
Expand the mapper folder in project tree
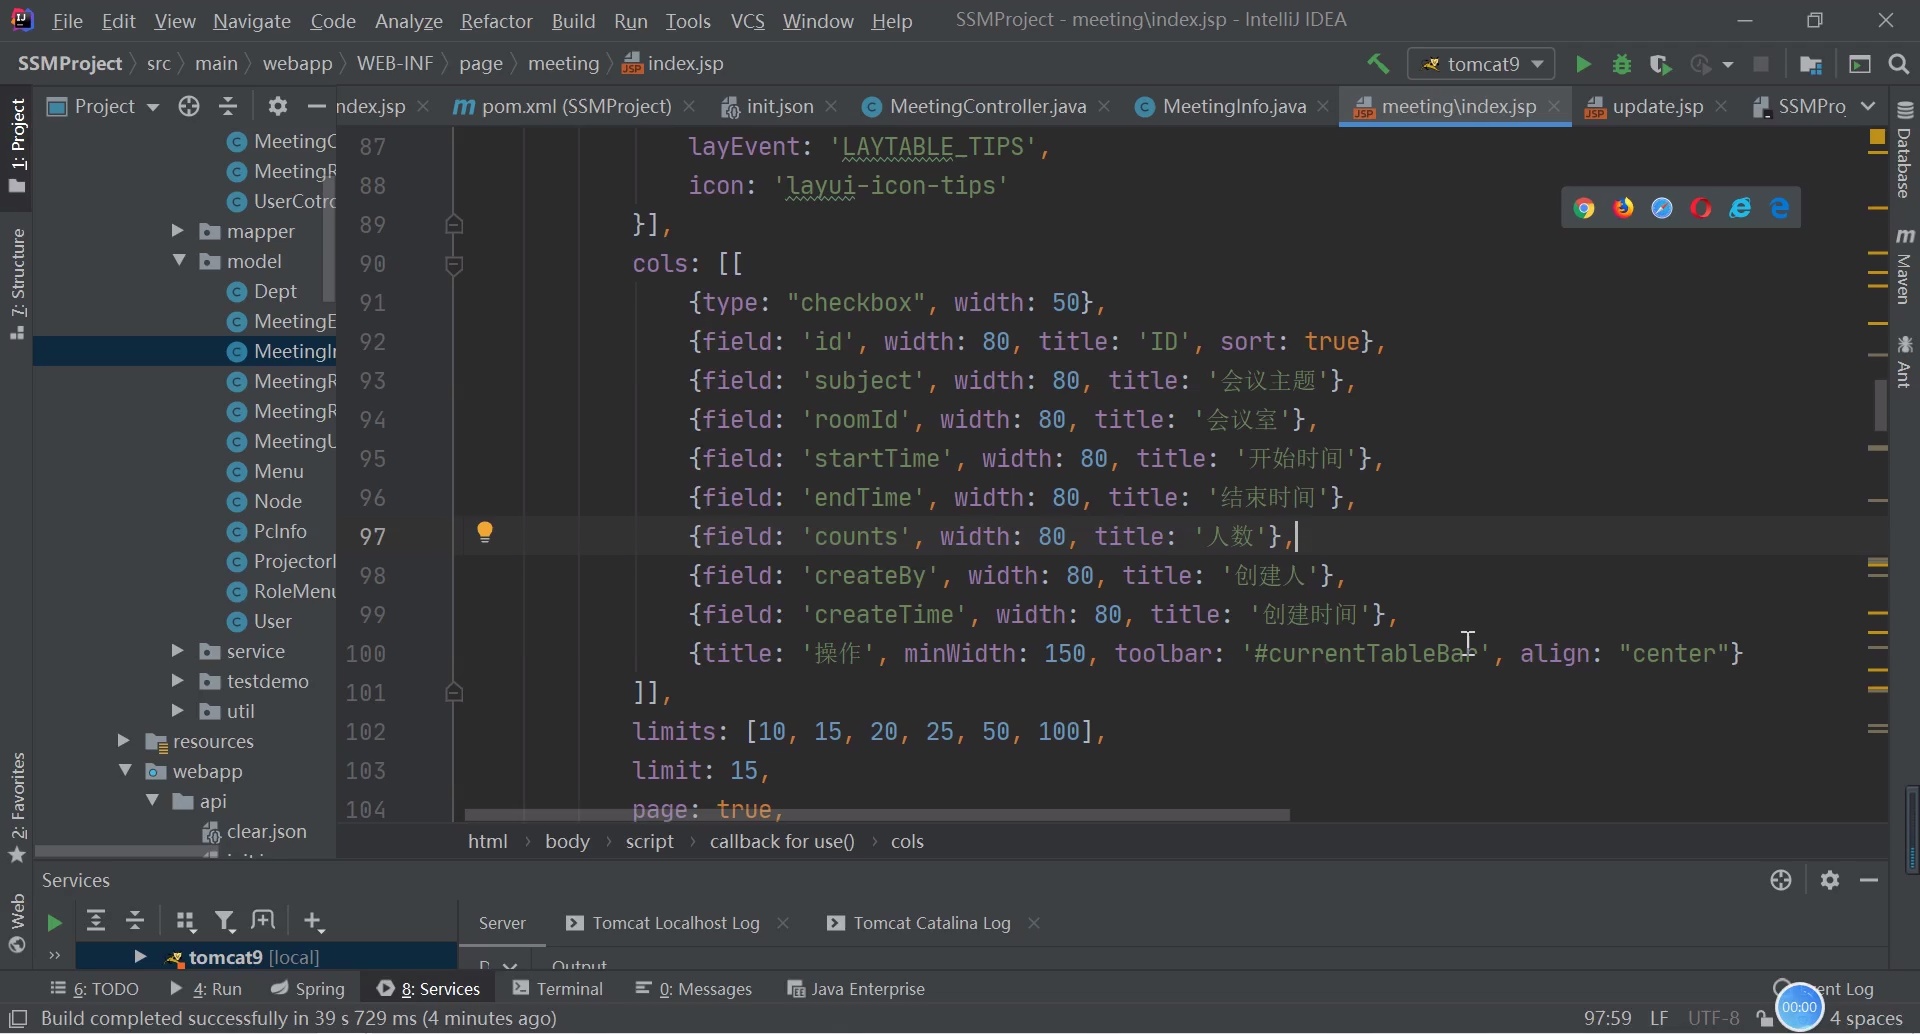pyautogui.click(x=177, y=231)
